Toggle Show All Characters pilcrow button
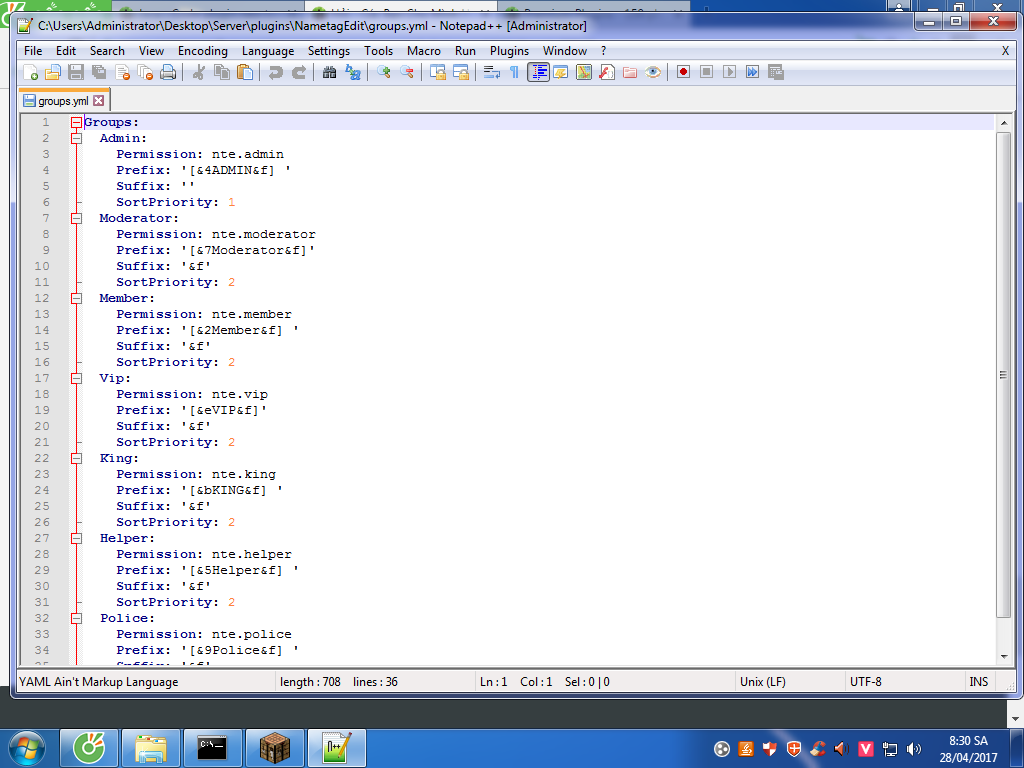The height and width of the screenshot is (768, 1024). click(514, 72)
